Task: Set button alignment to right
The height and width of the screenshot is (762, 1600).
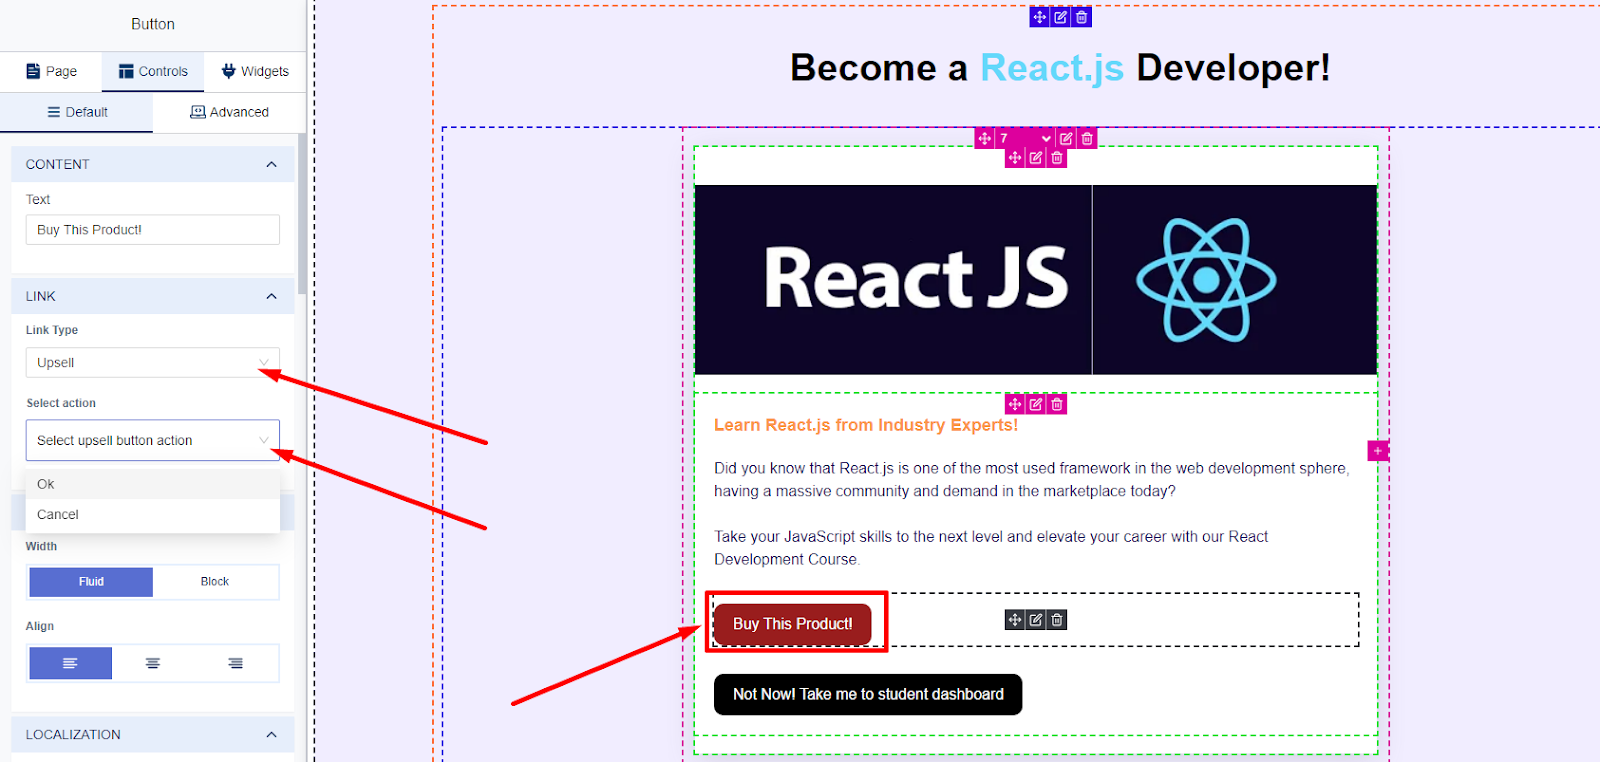Action: 236,663
